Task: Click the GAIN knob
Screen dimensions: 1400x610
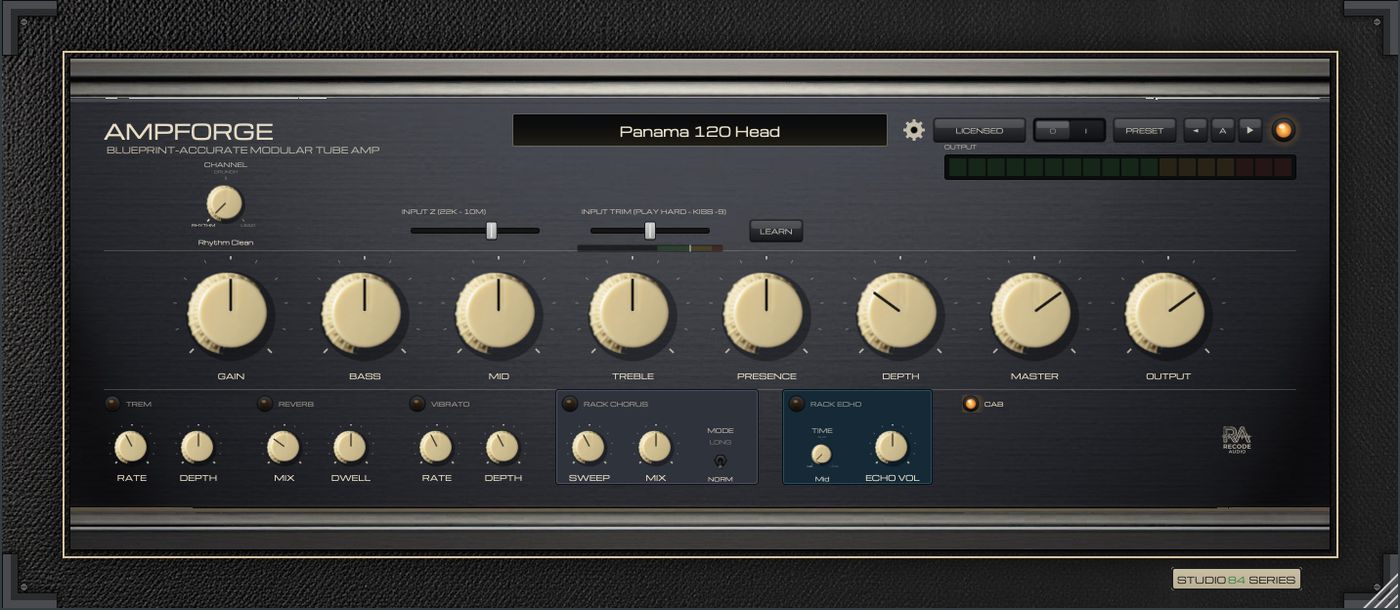Action: [229, 312]
